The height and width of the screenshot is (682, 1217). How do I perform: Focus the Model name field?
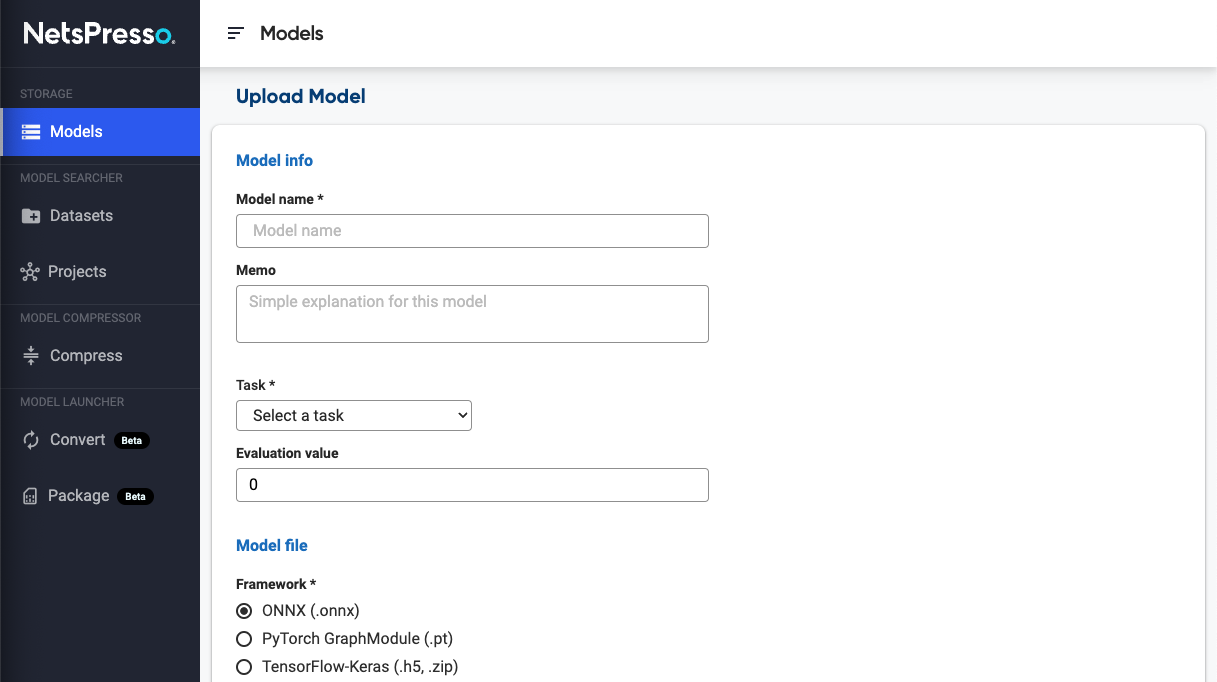472,231
